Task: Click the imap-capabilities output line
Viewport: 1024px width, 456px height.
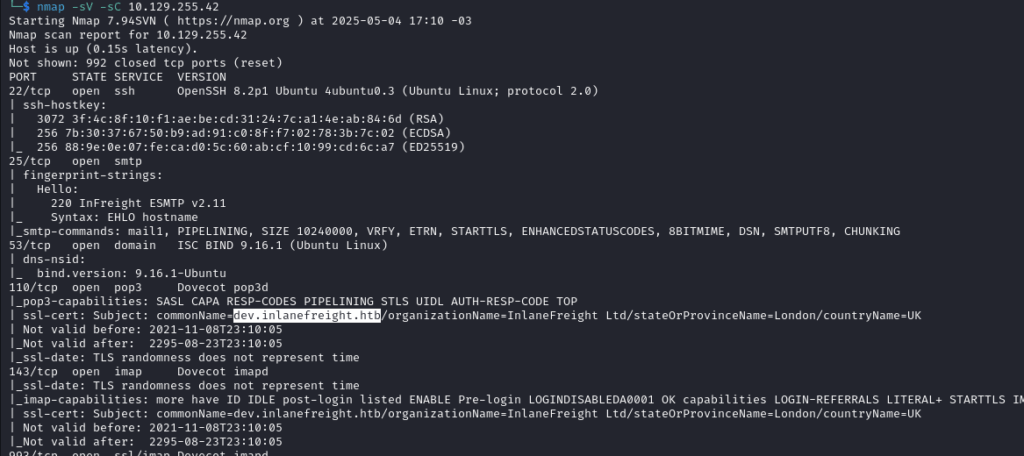Action: pos(516,400)
